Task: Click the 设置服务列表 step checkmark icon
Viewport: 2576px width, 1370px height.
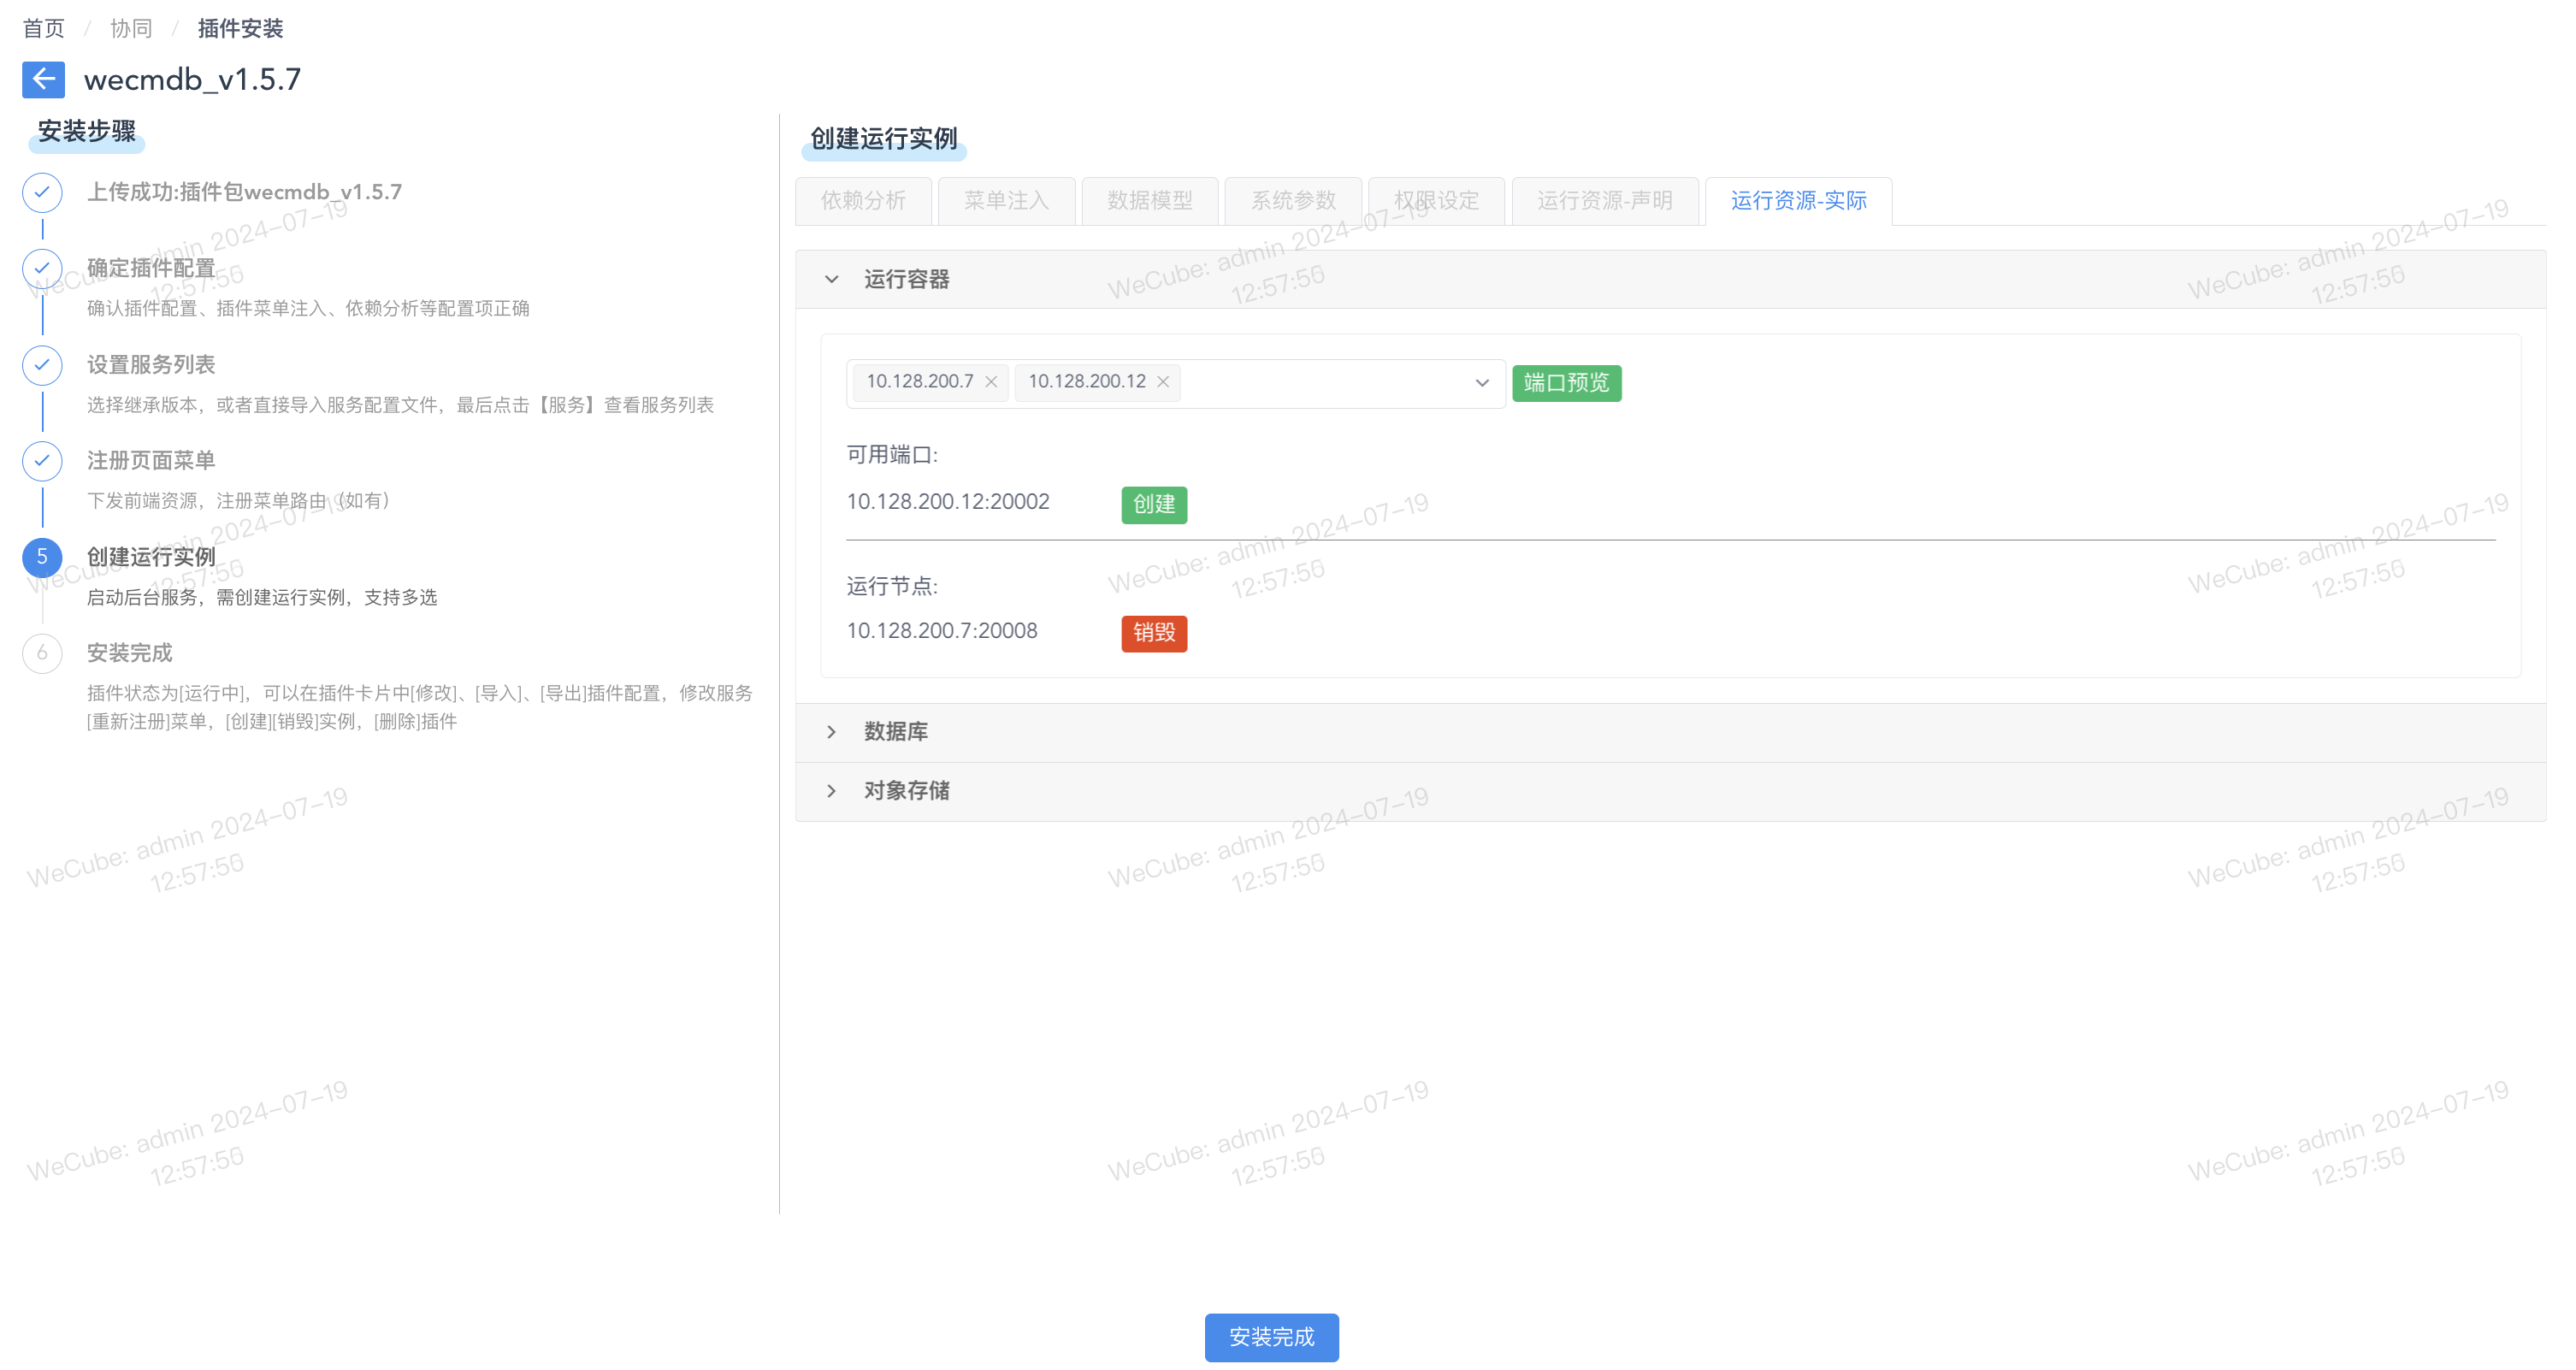Action: [42, 365]
